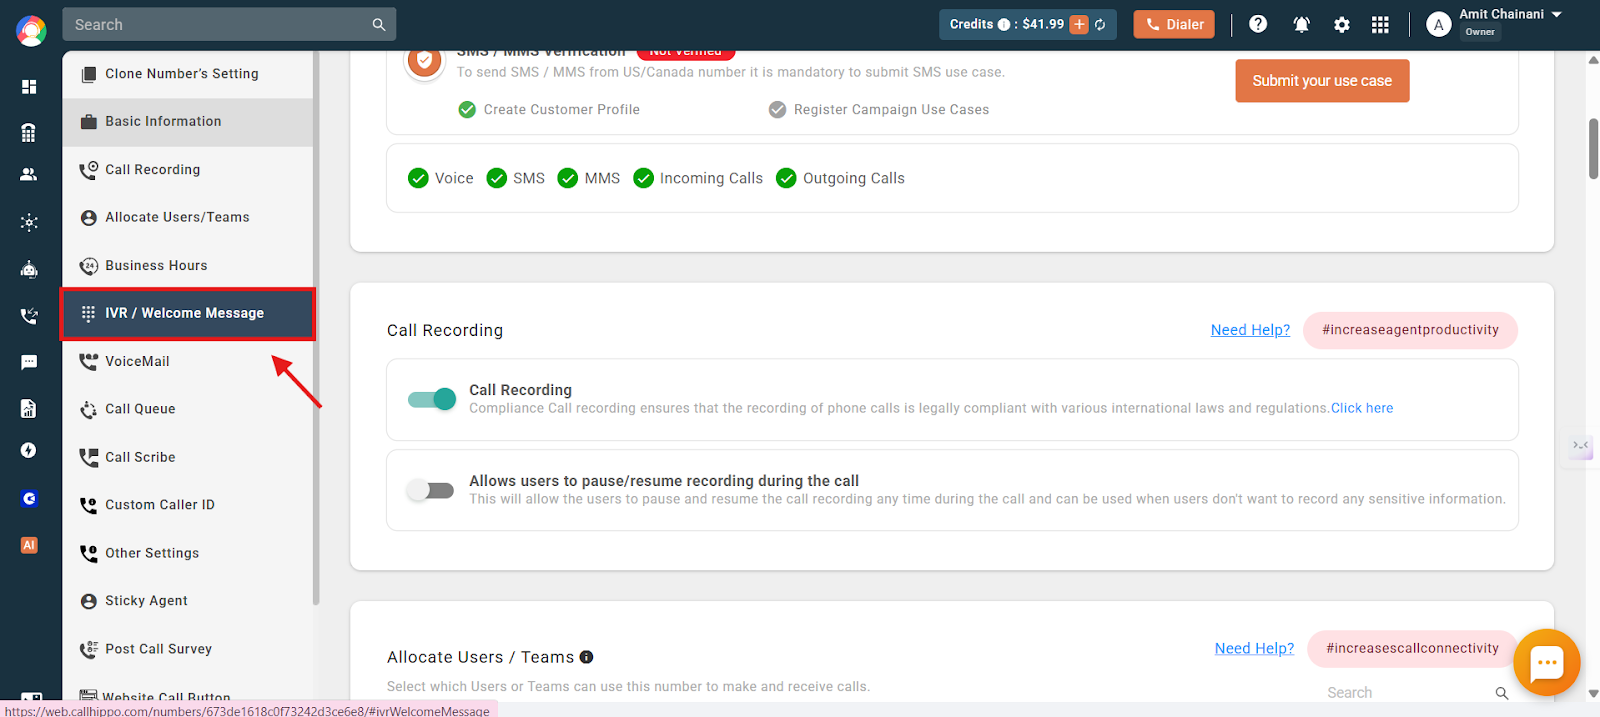Open the users icon in the left rail
This screenshot has width=1600, height=717.
29,174
